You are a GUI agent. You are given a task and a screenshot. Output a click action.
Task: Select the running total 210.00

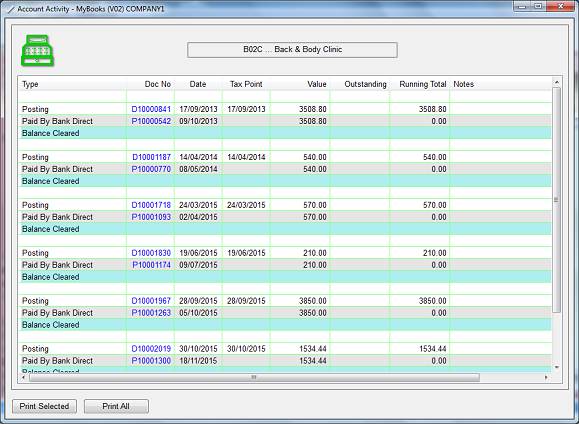click(x=435, y=253)
